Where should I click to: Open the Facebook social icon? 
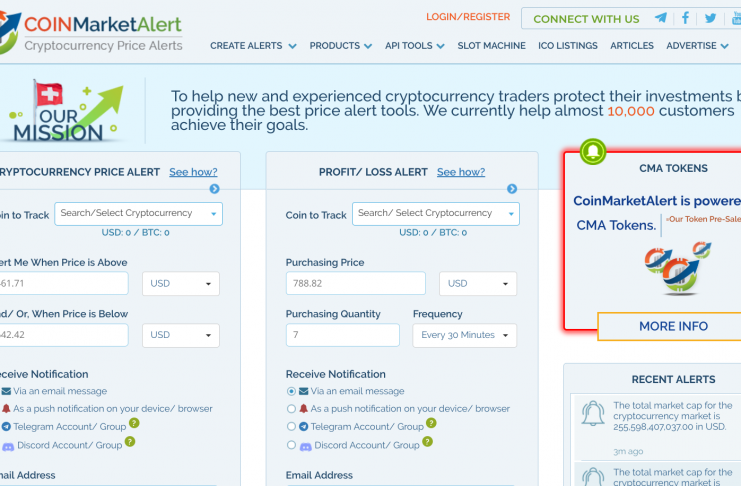685,18
